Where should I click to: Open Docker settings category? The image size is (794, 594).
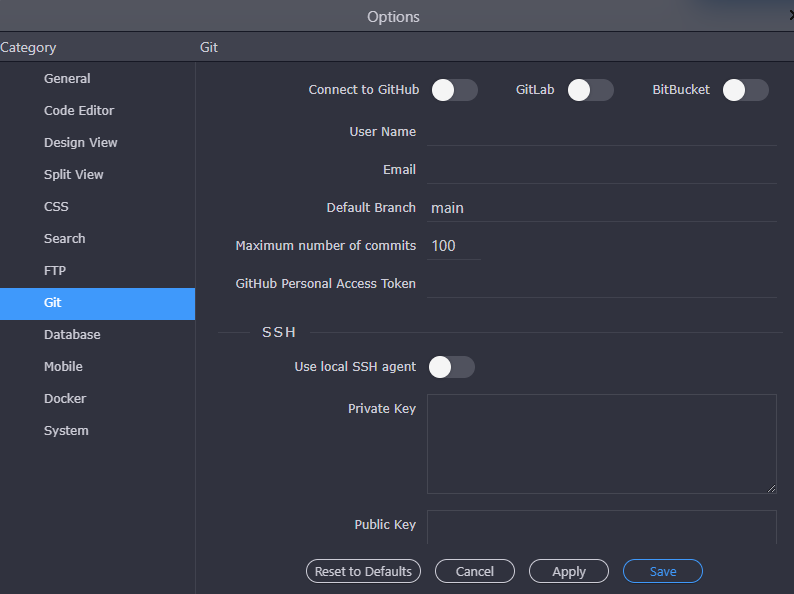tap(65, 399)
